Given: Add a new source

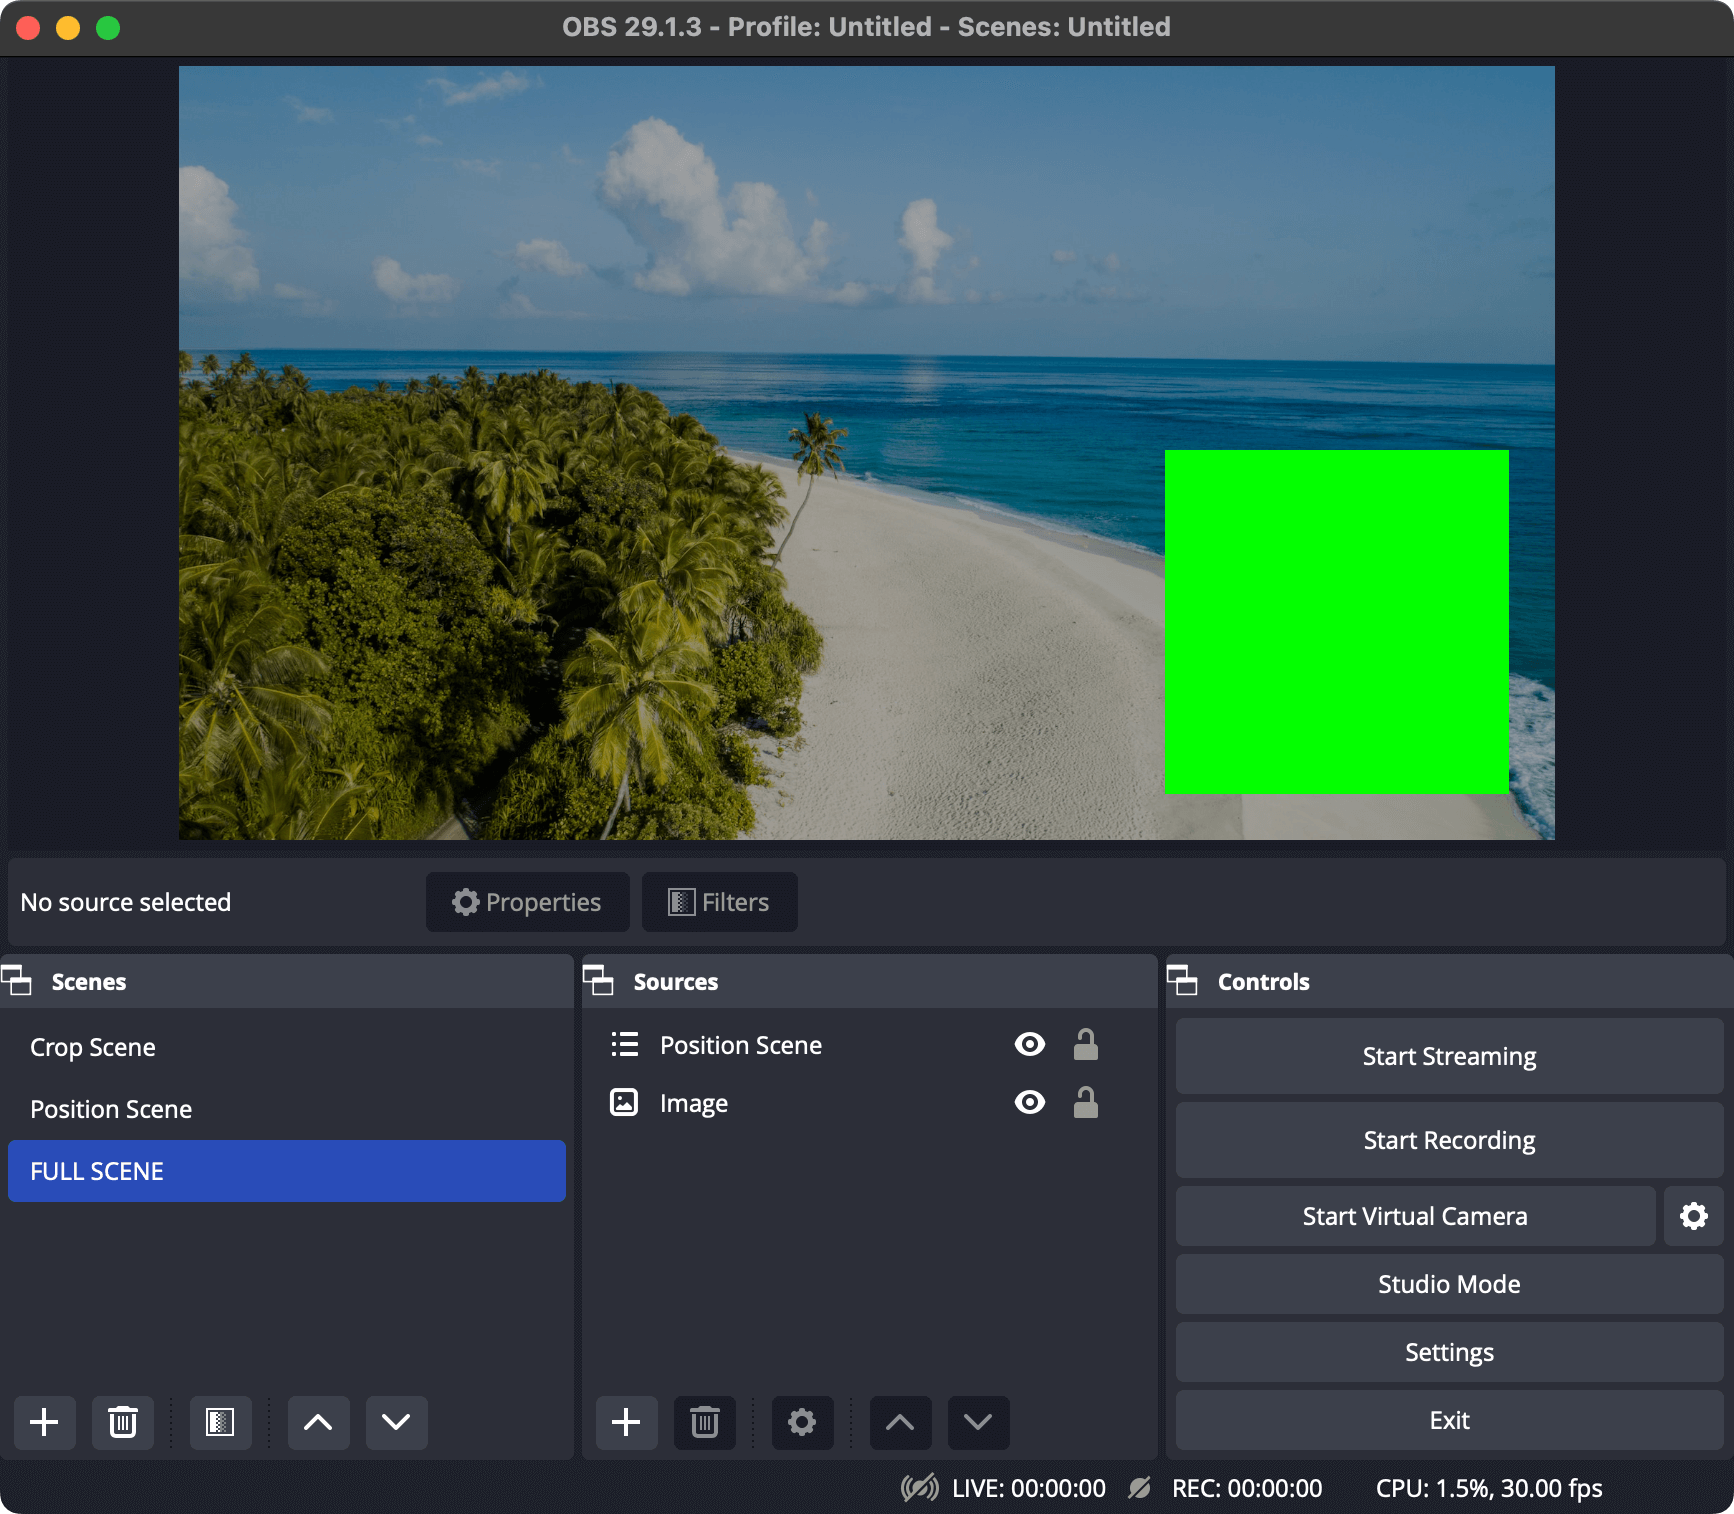Looking at the screenshot, I should pos(626,1422).
